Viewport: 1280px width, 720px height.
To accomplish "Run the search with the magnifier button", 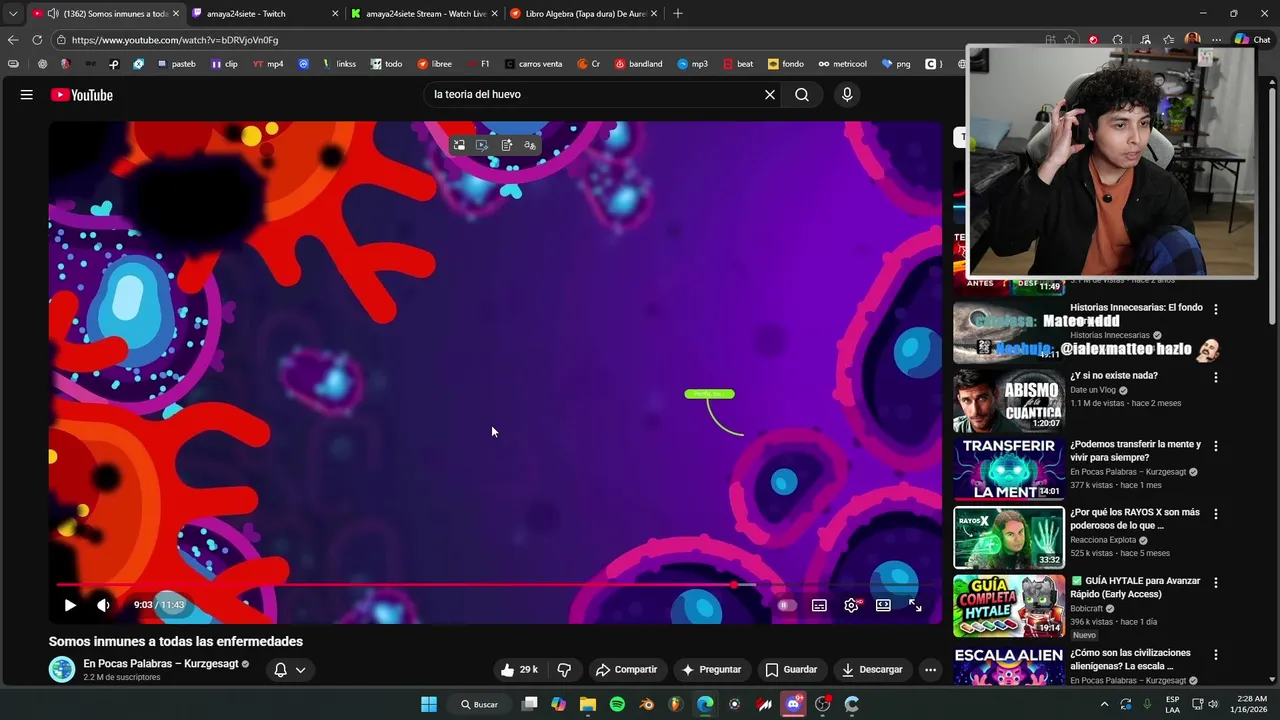I will tap(802, 95).
